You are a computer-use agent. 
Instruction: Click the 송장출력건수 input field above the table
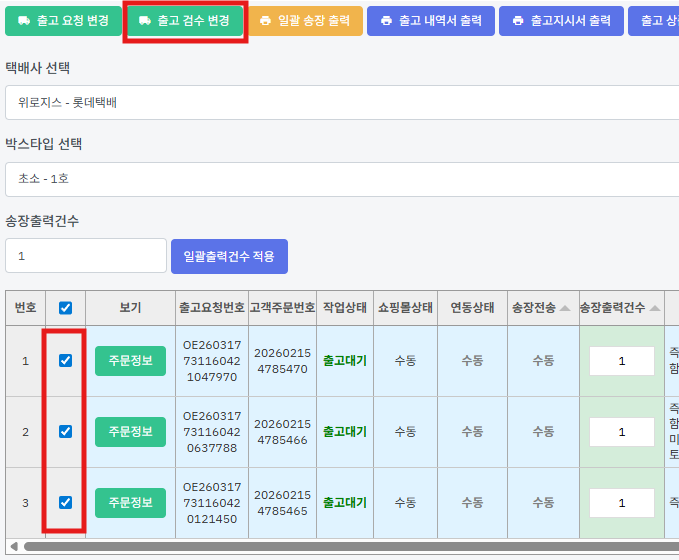click(86, 256)
